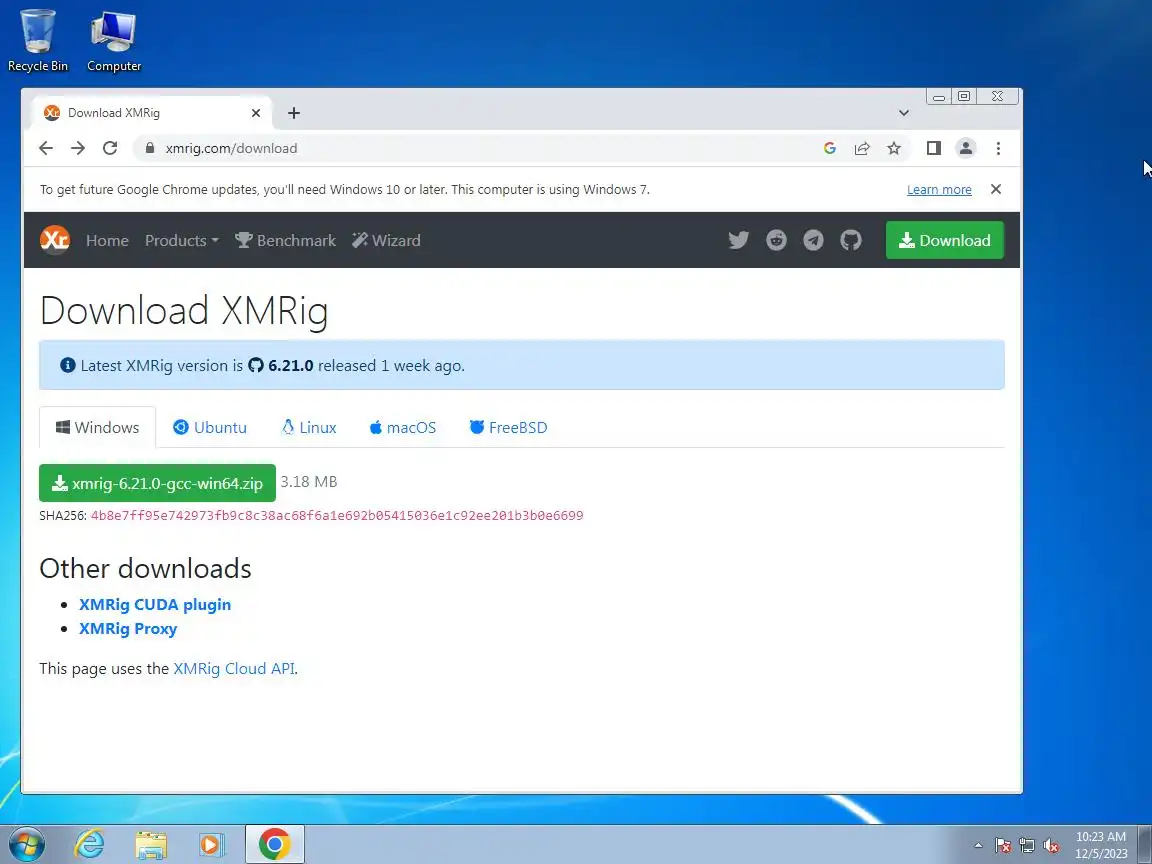Open the Benchmark page
The height and width of the screenshot is (864, 1152).
click(x=285, y=240)
